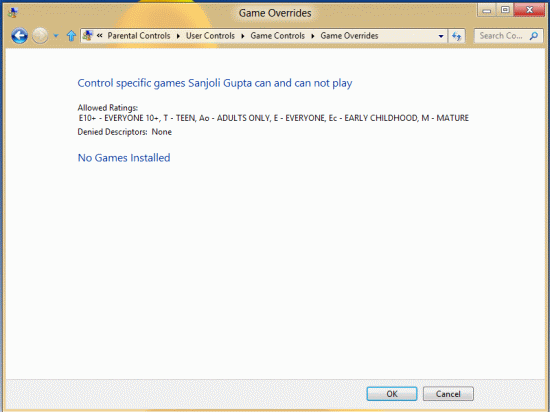Navigate to Parental Controls breadcrumb
This screenshot has width=550, height=412.
tap(139, 36)
